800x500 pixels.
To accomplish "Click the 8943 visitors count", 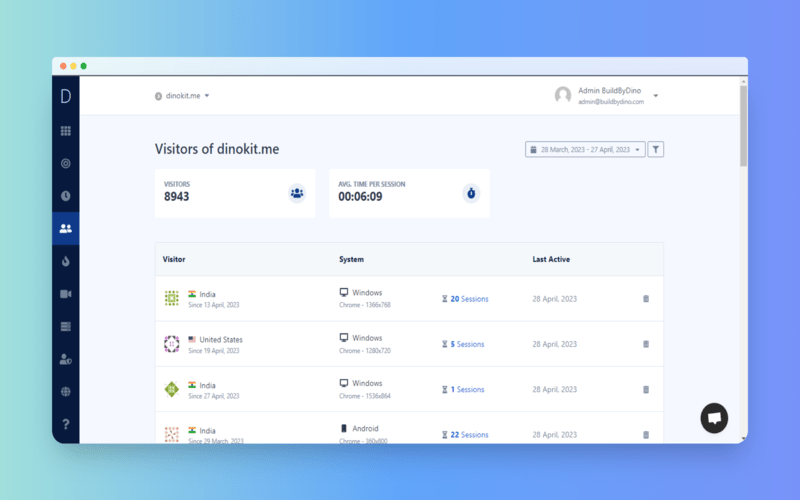I will pyautogui.click(x=177, y=197).
